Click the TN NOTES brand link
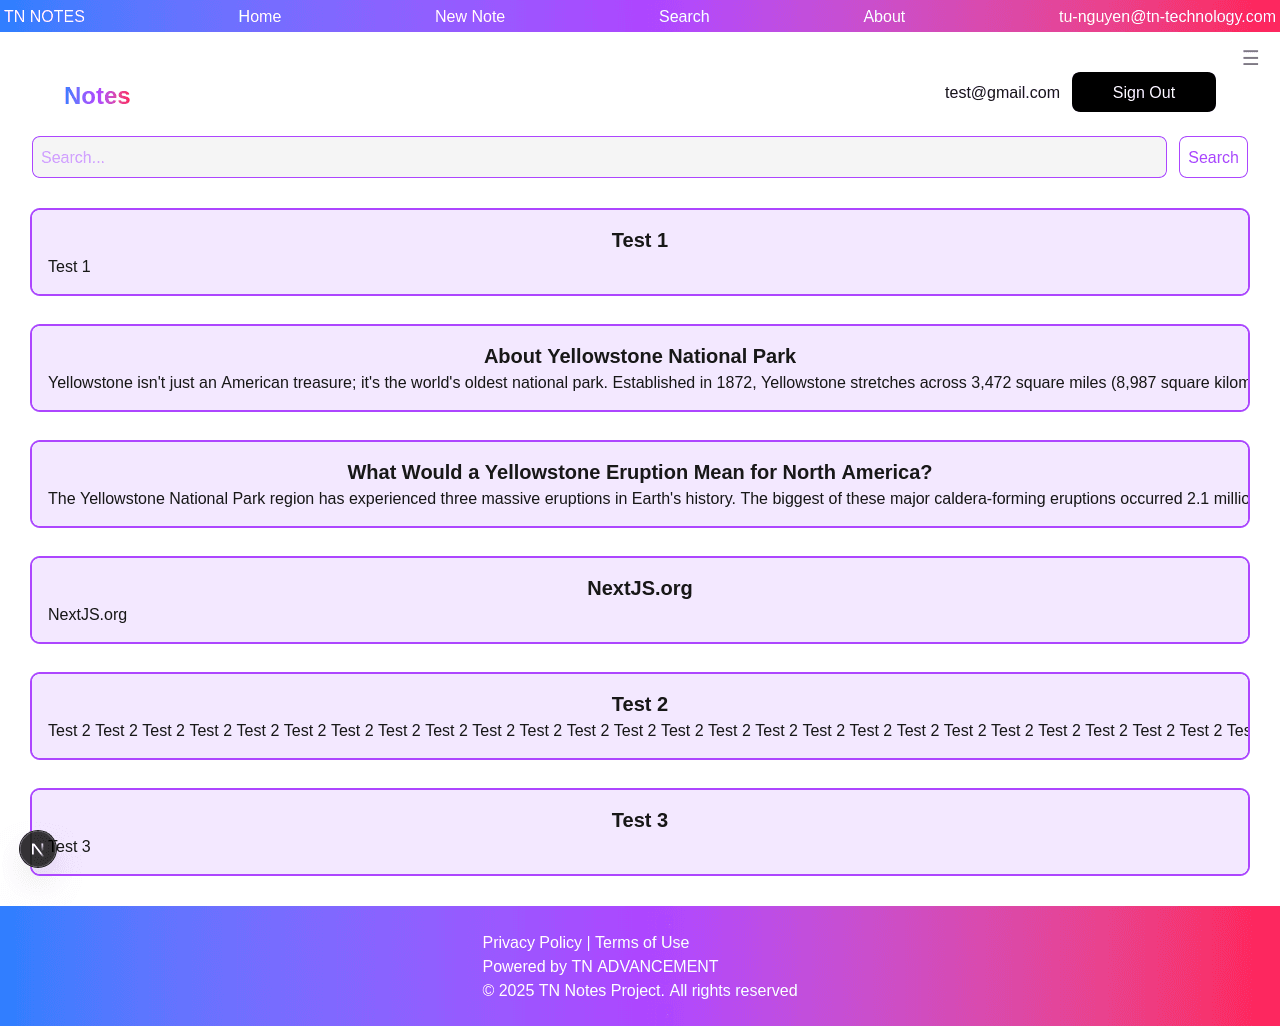 click(x=44, y=17)
